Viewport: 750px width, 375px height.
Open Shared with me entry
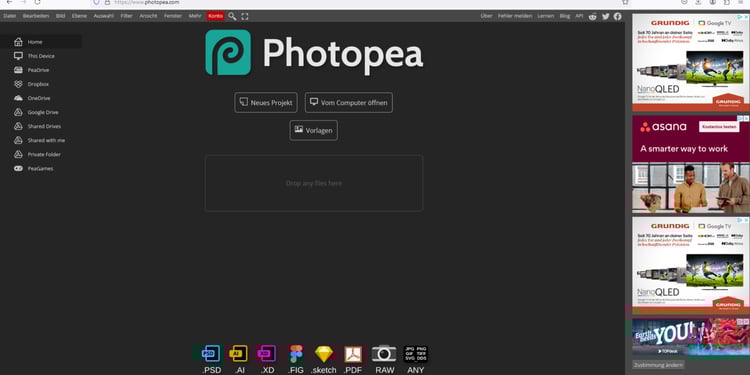coord(41,140)
